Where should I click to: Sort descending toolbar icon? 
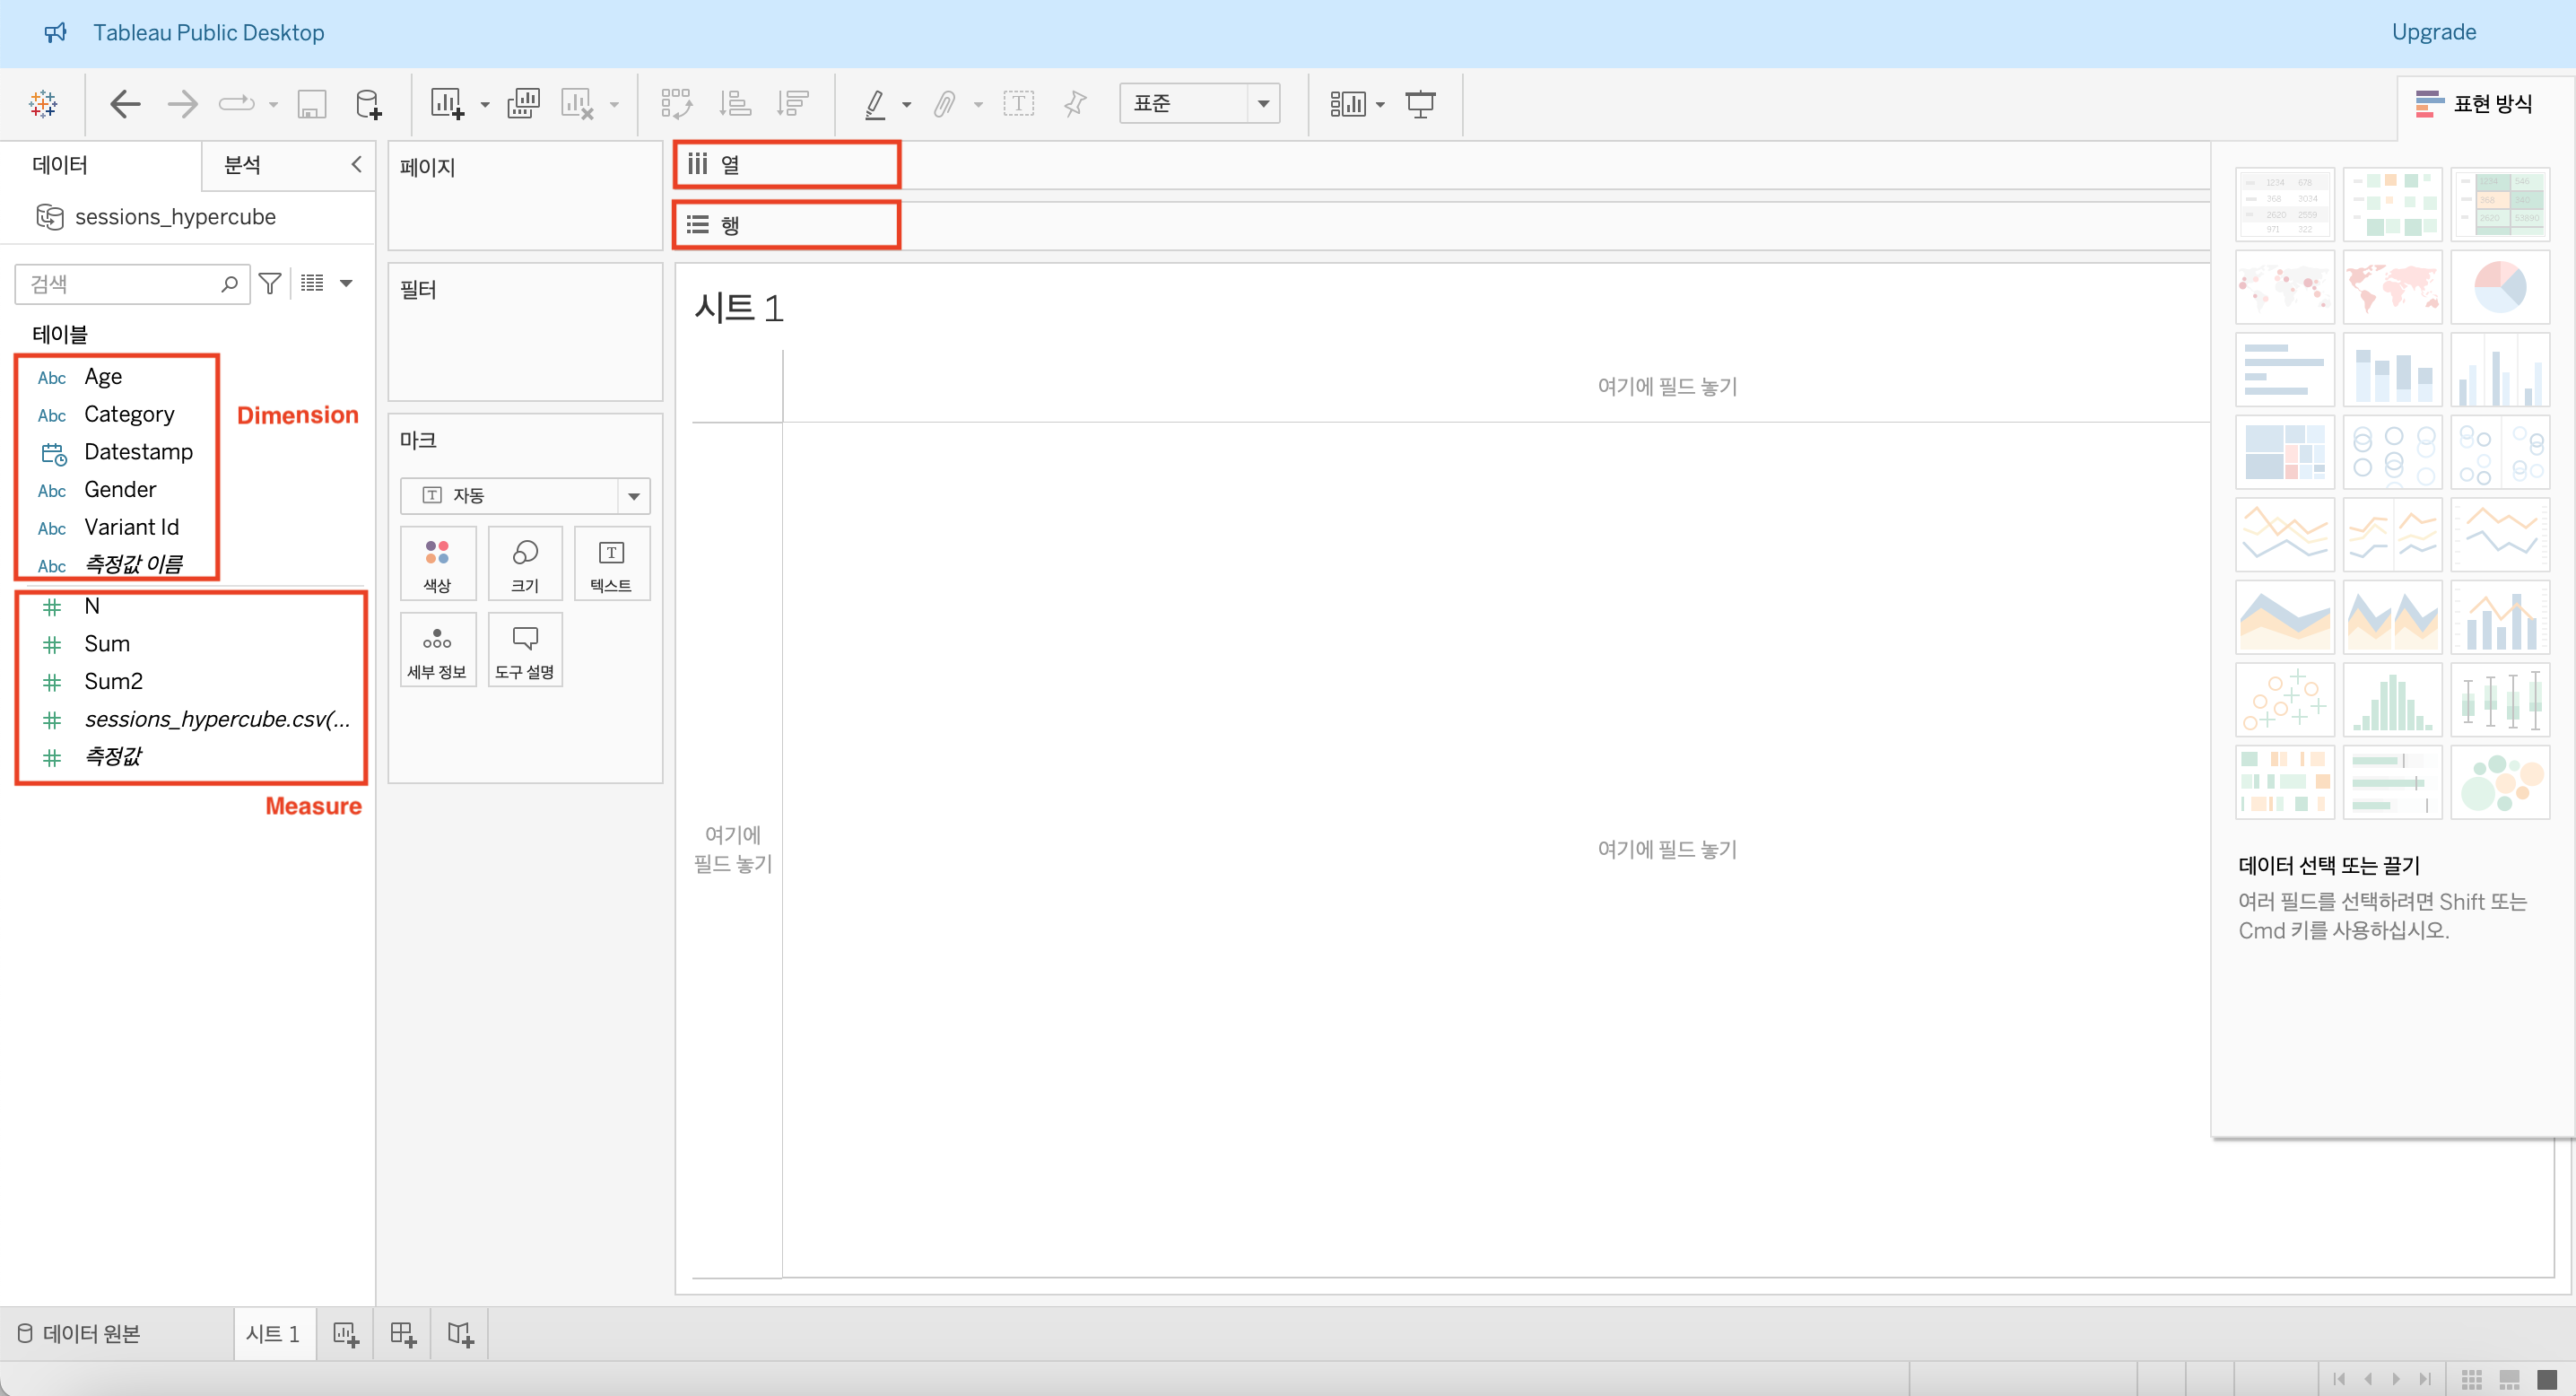click(x=793, y=103)
